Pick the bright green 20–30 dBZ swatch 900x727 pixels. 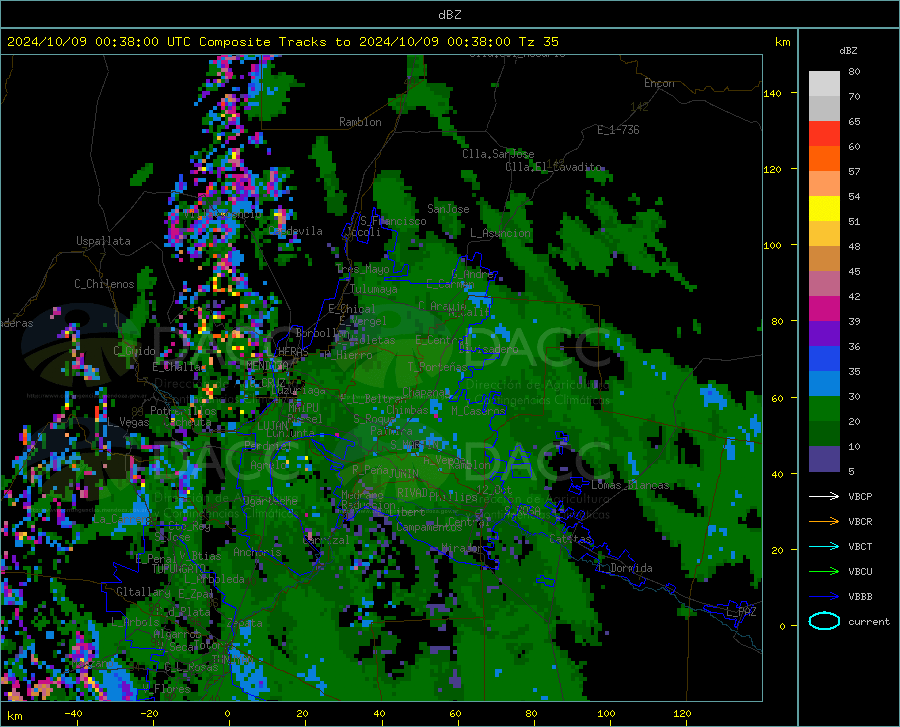[x=824, y=409]
